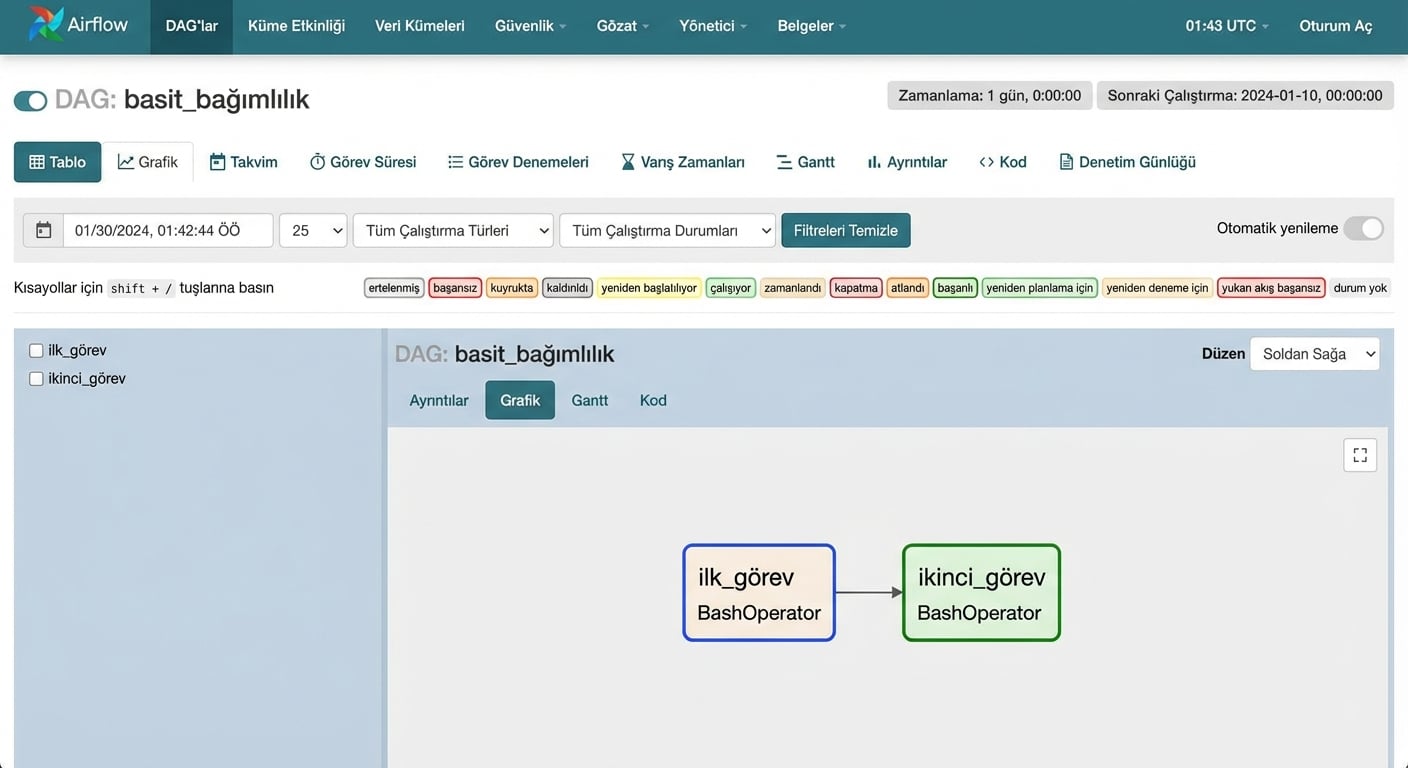
Task: Open the Düzen Soldan Sağa dropdown
Action: (x=1314, y=354)
